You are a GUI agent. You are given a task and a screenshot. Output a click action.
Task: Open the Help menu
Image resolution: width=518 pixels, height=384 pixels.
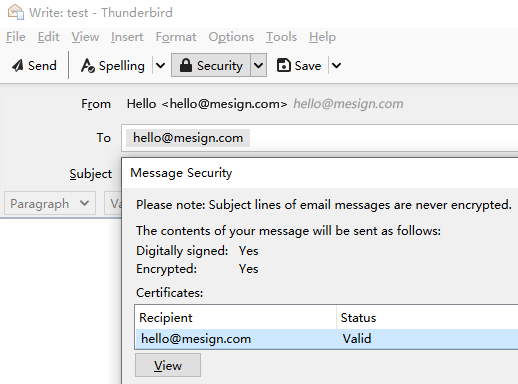coord(322,37)
